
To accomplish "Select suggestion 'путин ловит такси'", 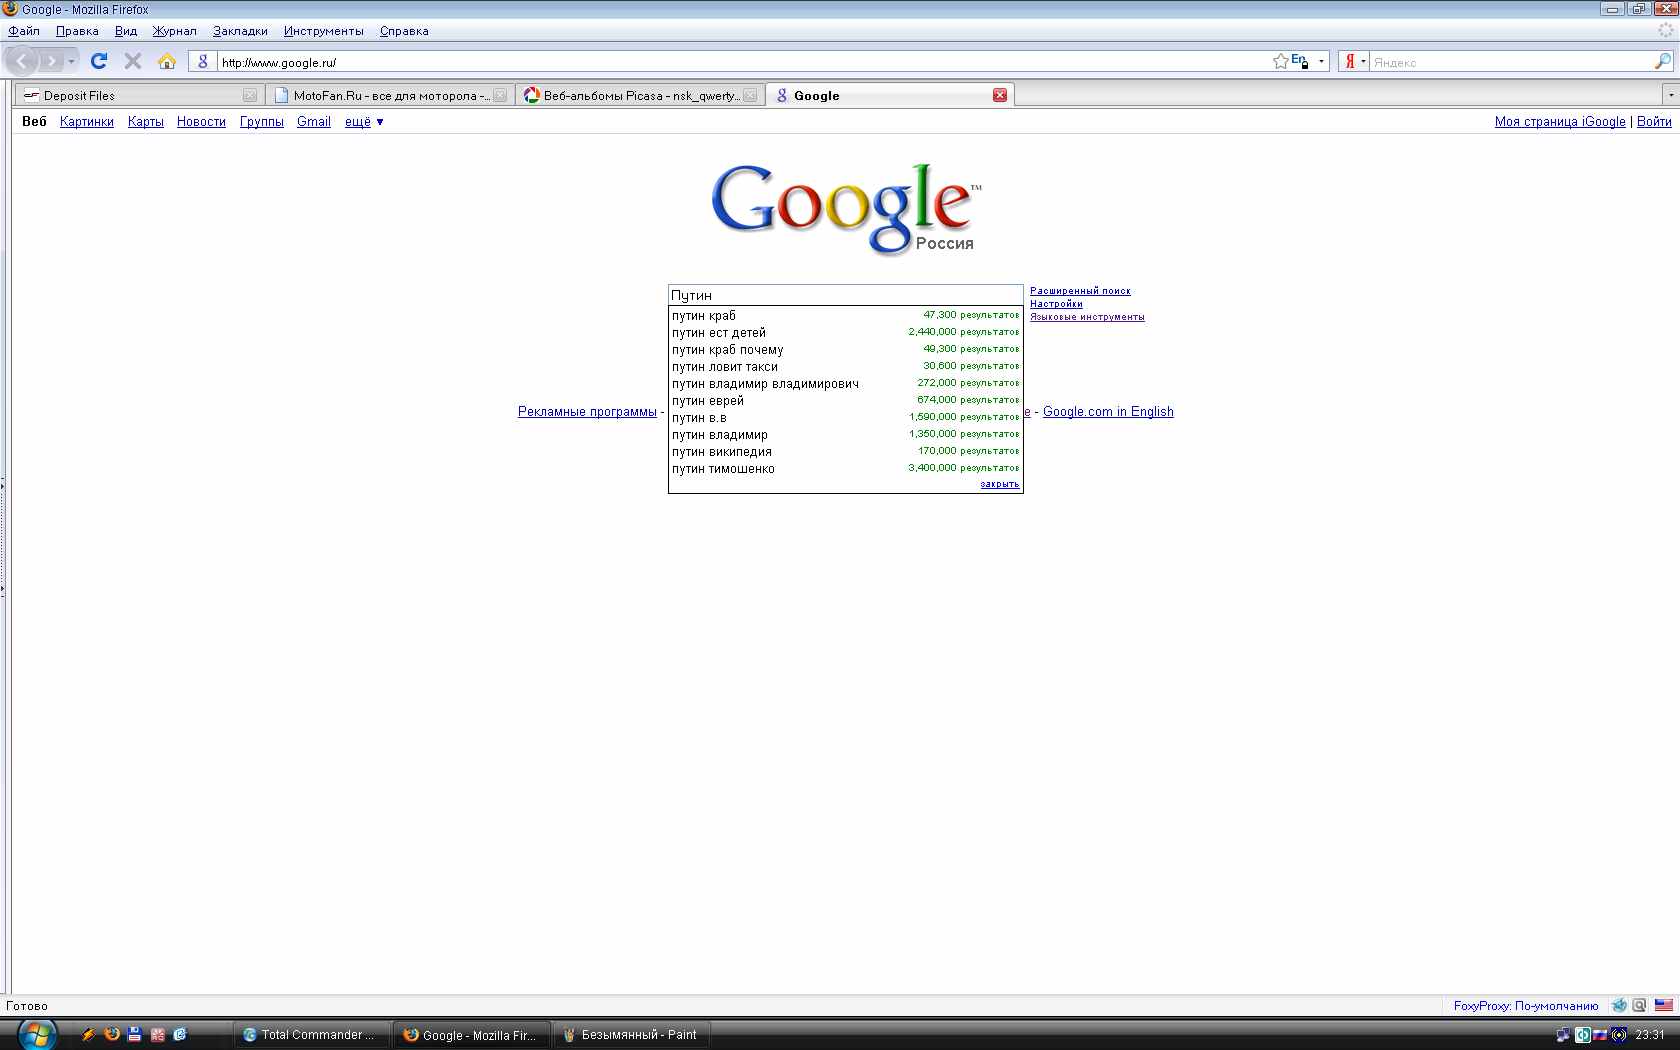I will point(846,367).
